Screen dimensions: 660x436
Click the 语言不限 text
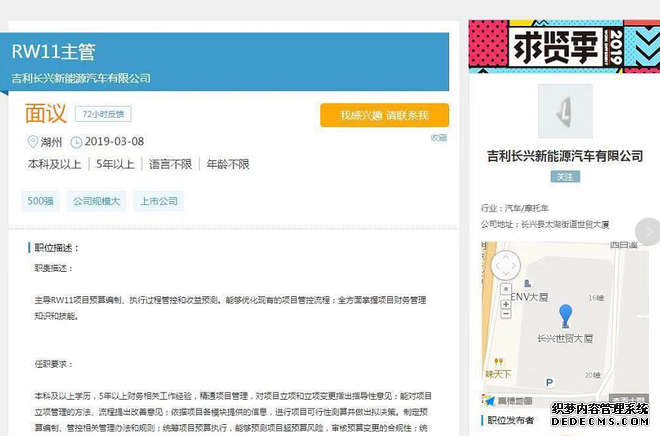pos(170,164)
